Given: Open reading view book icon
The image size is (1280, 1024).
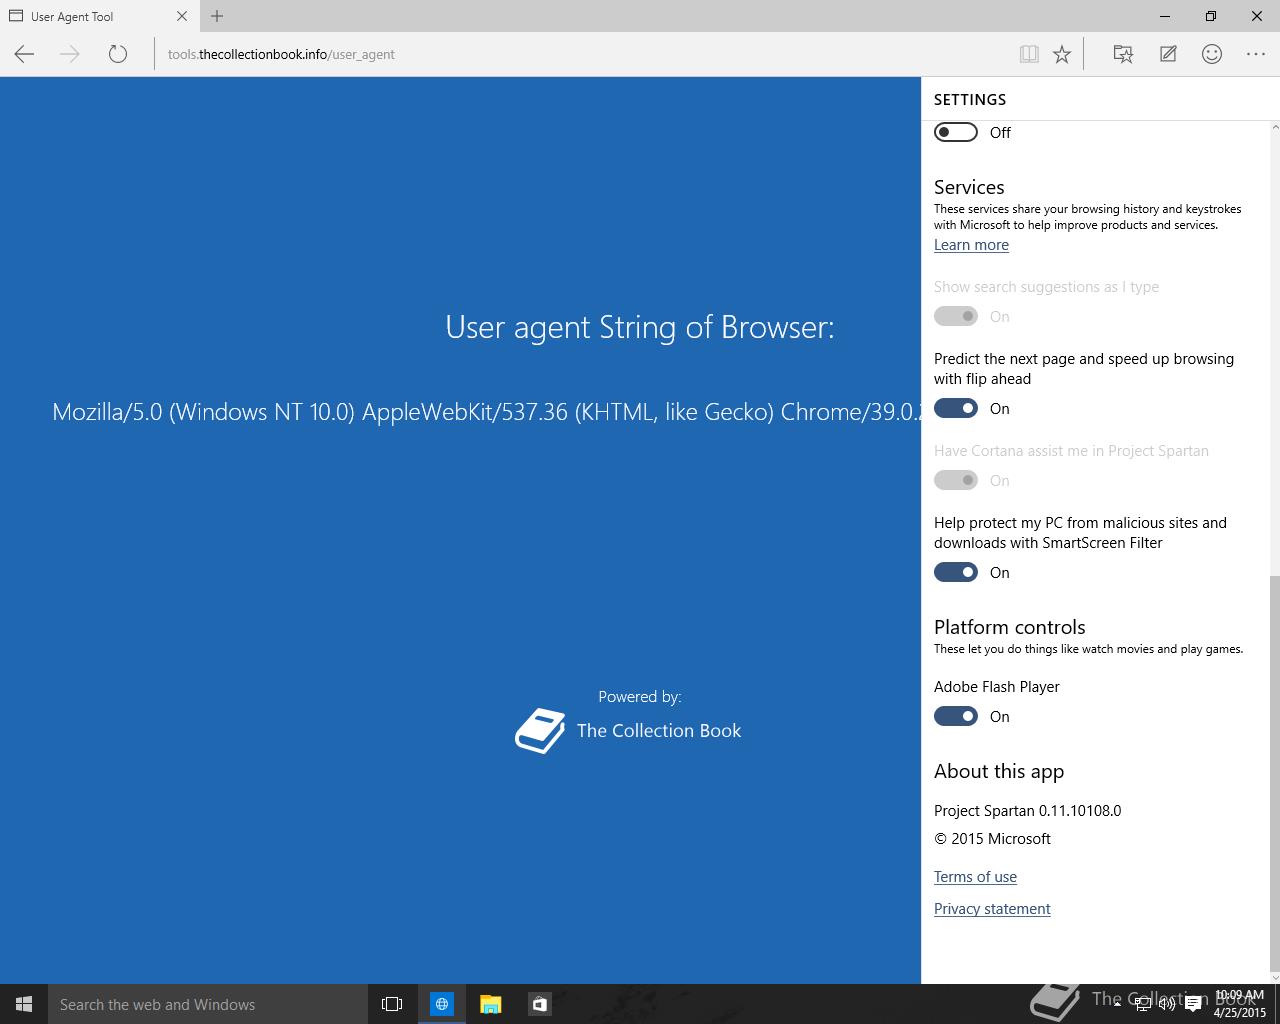Looking at the screenshot, I should [x=1029, y=54].
